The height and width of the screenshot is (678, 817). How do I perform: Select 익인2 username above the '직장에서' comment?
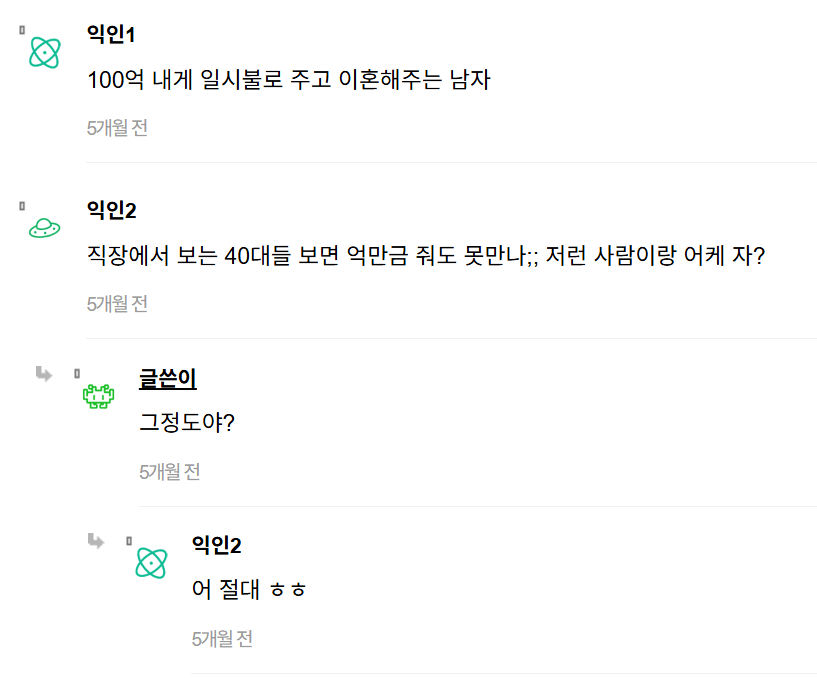(x=111, y=210)
